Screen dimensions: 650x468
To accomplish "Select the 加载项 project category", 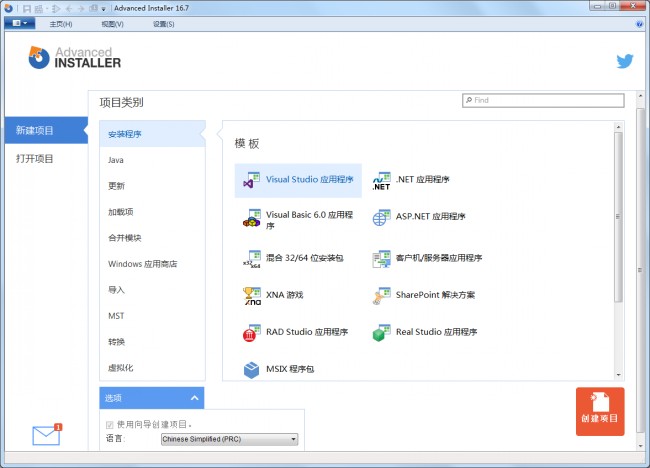I will pos(152,212).
